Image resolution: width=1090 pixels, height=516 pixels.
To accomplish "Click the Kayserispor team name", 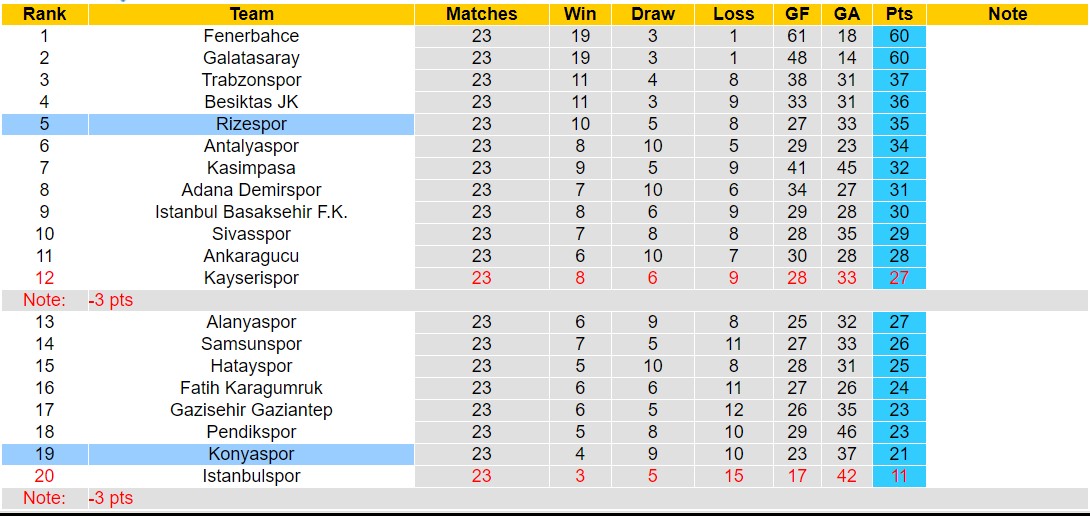I will point(251,278).
